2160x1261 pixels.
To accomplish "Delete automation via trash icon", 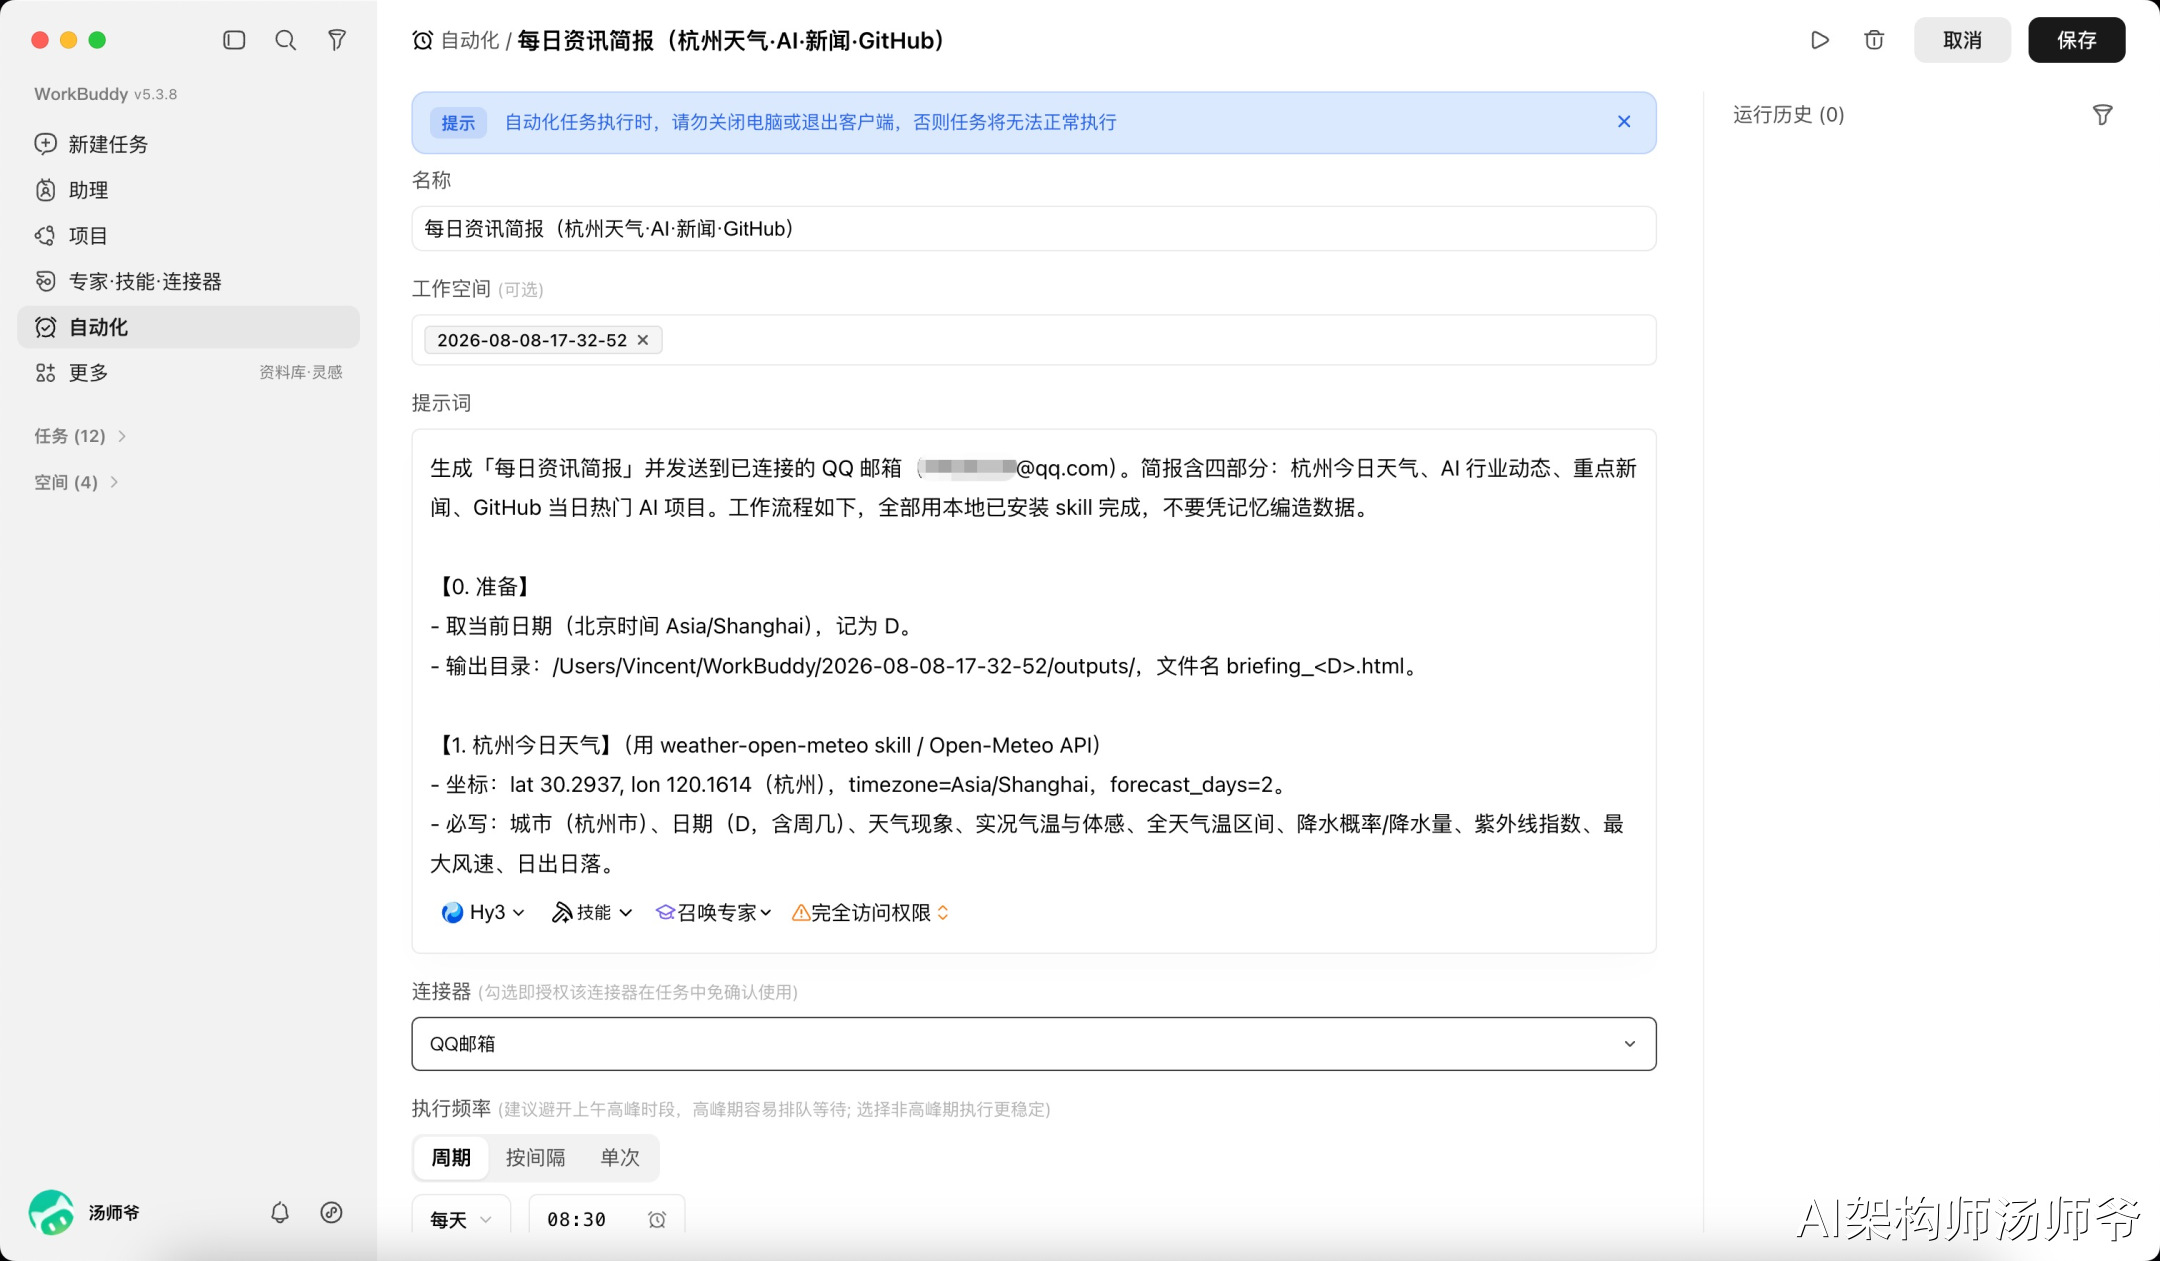I will [1874, 40].
